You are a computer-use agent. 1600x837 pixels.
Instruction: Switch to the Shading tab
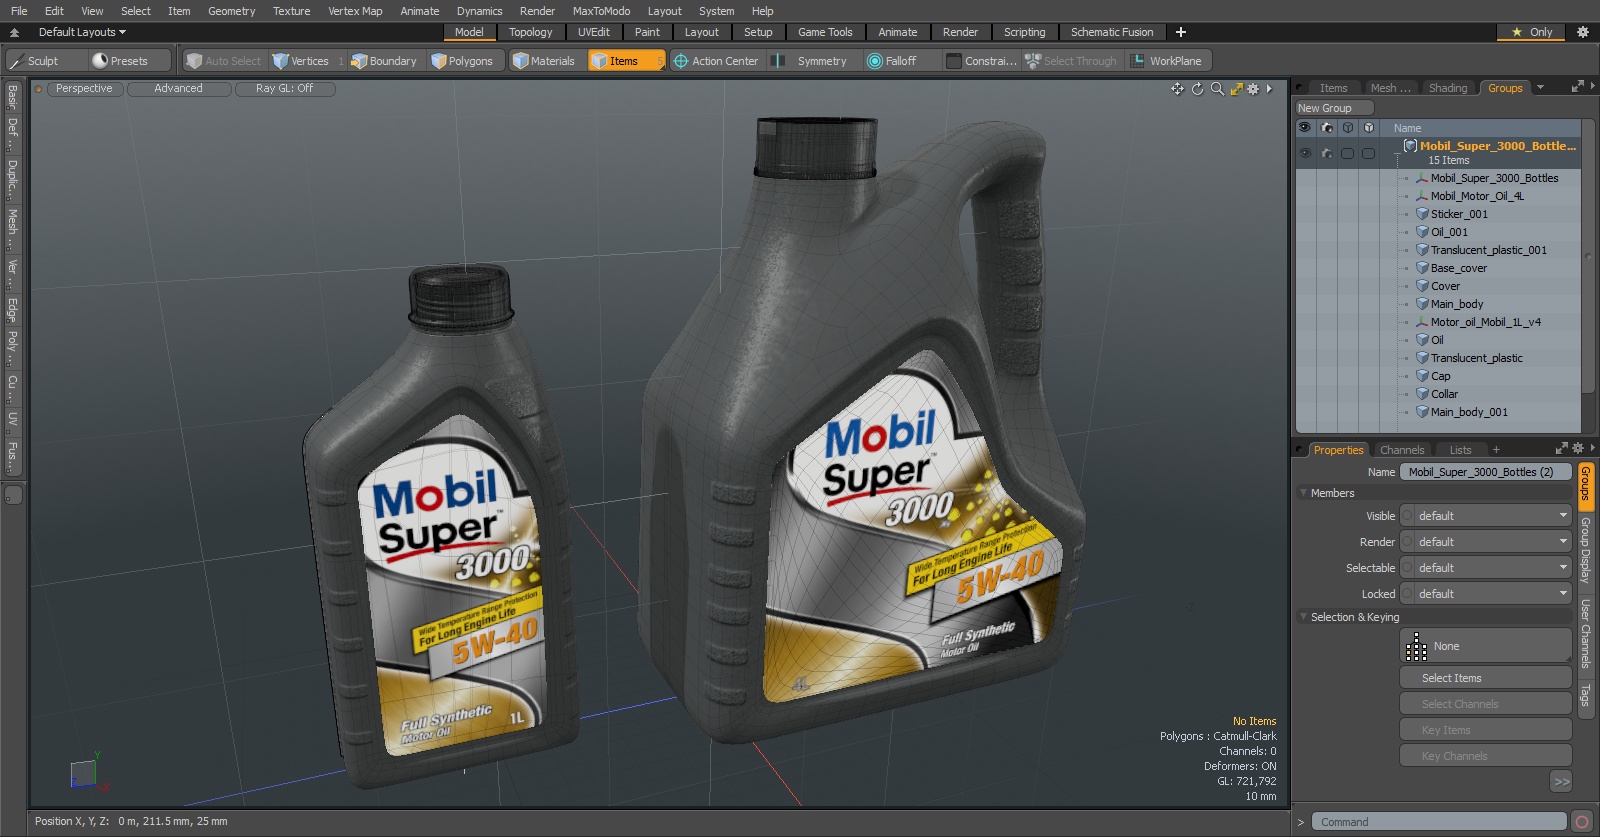coord(1447,88)
